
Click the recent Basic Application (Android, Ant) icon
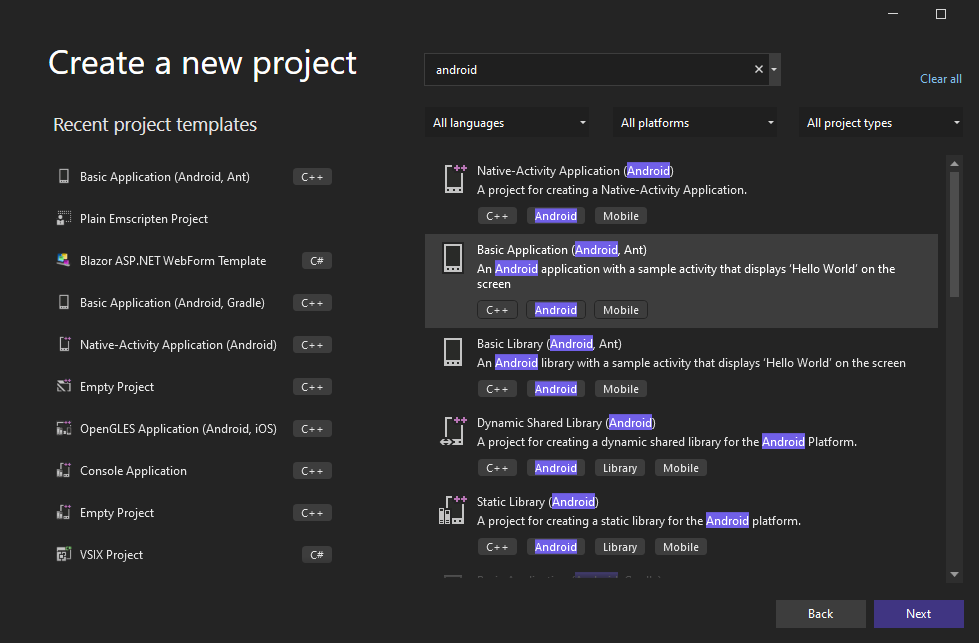(x=64, y=177)
